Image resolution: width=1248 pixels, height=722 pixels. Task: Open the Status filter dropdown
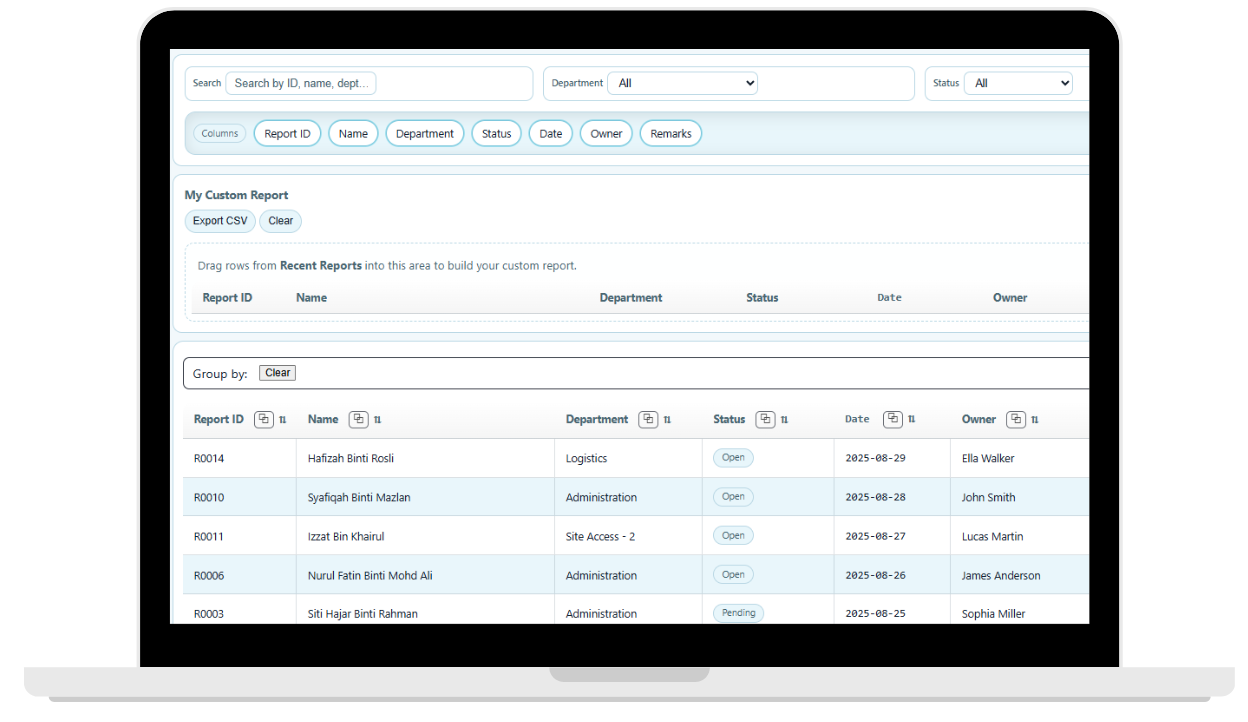[x=1019, y=83]
